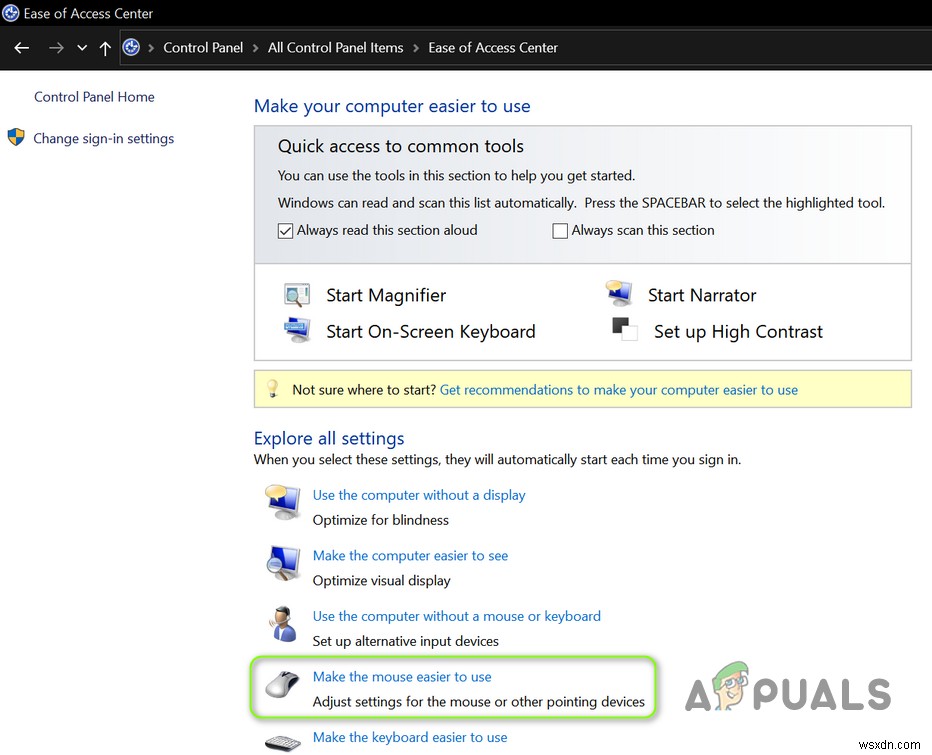
Task: Click Ease of Access icon in address bar
Action: pyautogui.click(x=131, y=47)
